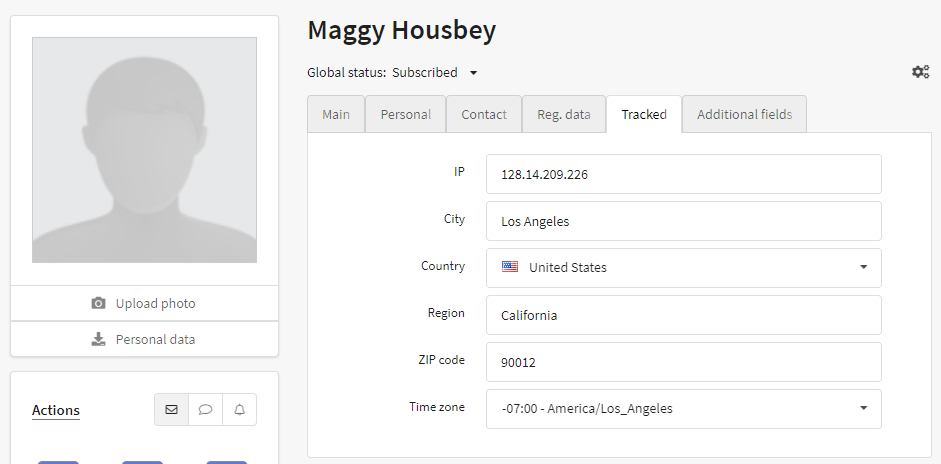This screenshot has width=941, height=464.
Task: Select the email envelope action icon
Action: 172,409
